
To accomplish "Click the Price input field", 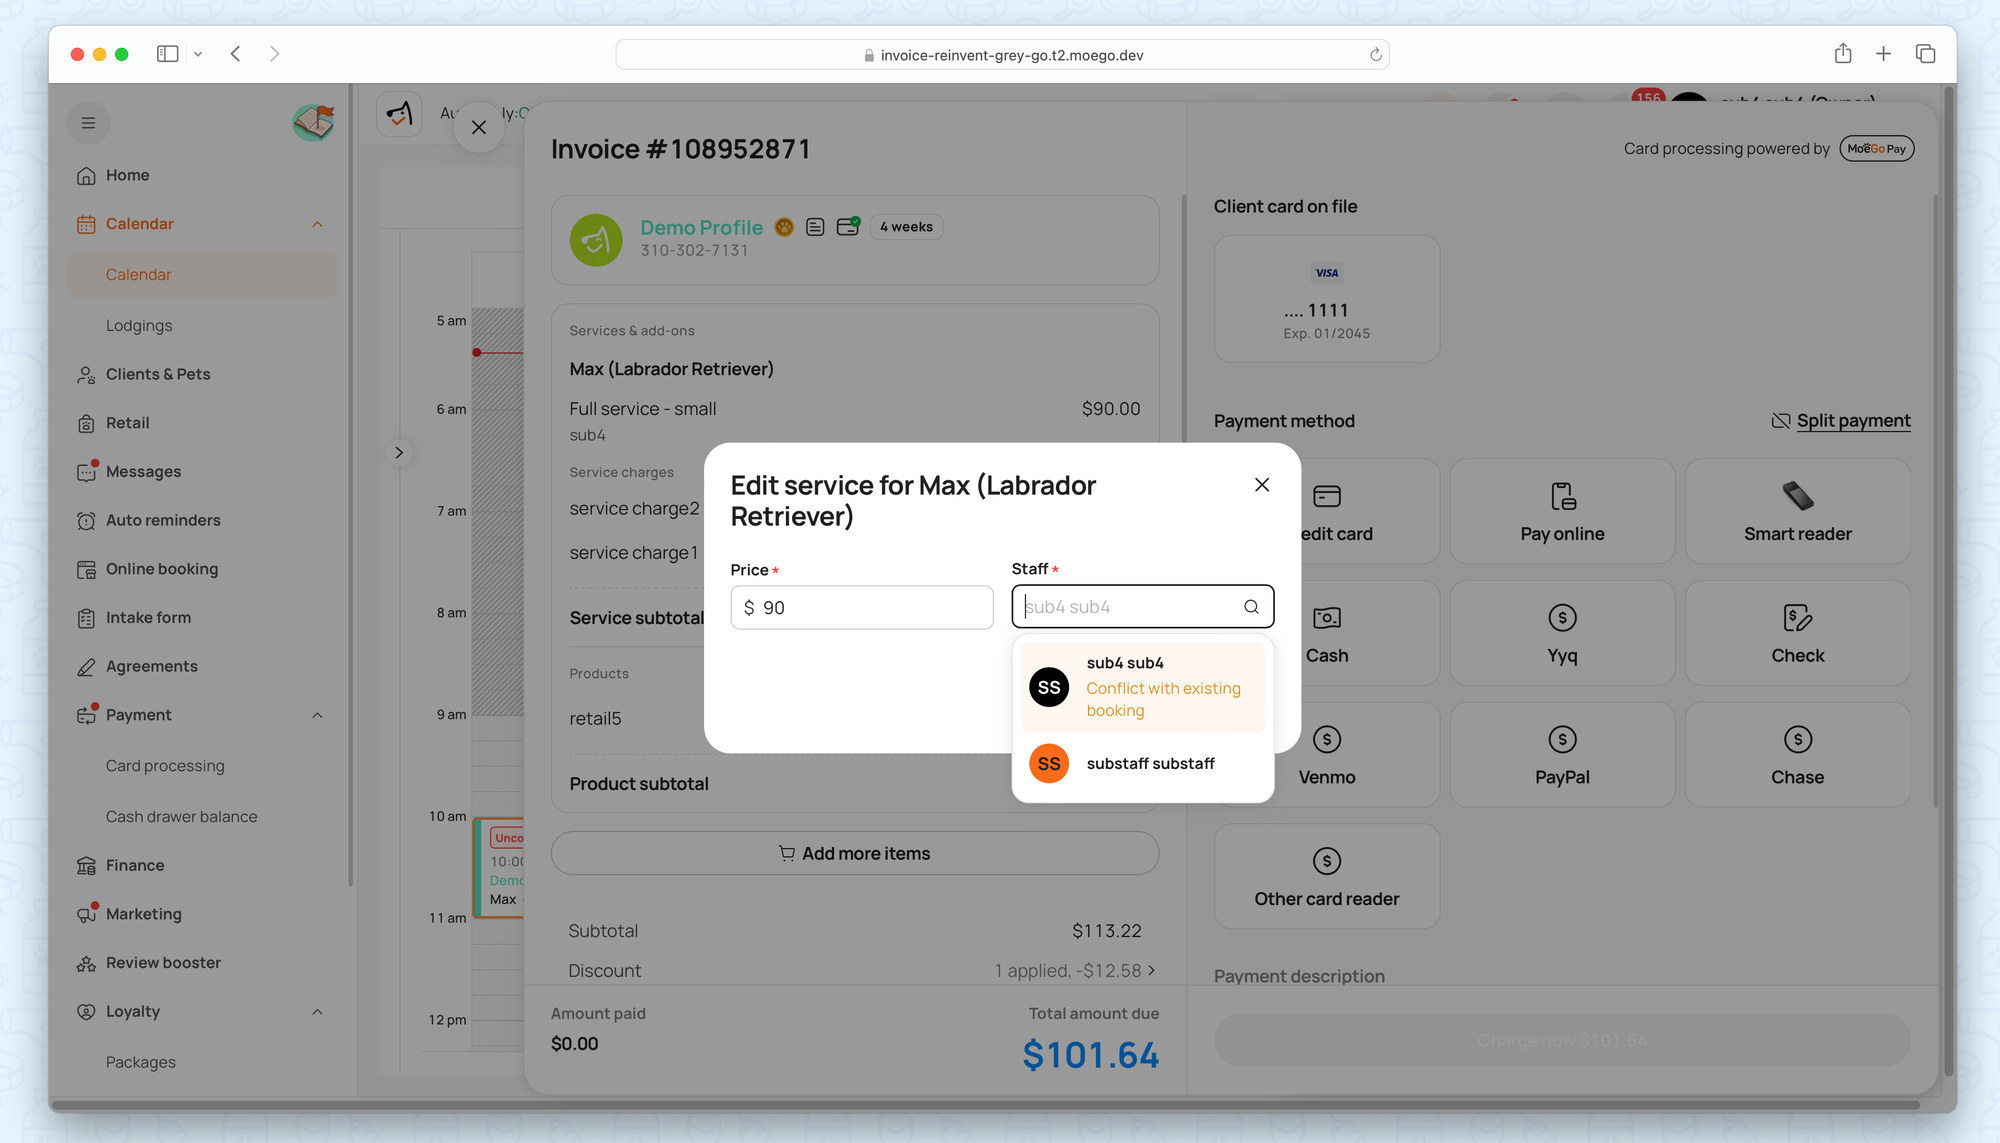I will pyautogui.click(x=861, y=608).
